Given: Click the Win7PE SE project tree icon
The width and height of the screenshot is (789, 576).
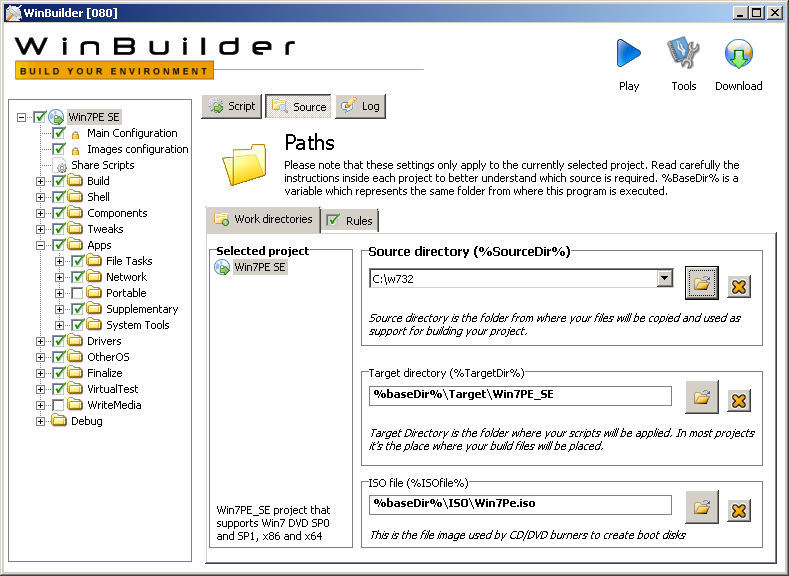Looking at the screenshot, I should point(56,117).
